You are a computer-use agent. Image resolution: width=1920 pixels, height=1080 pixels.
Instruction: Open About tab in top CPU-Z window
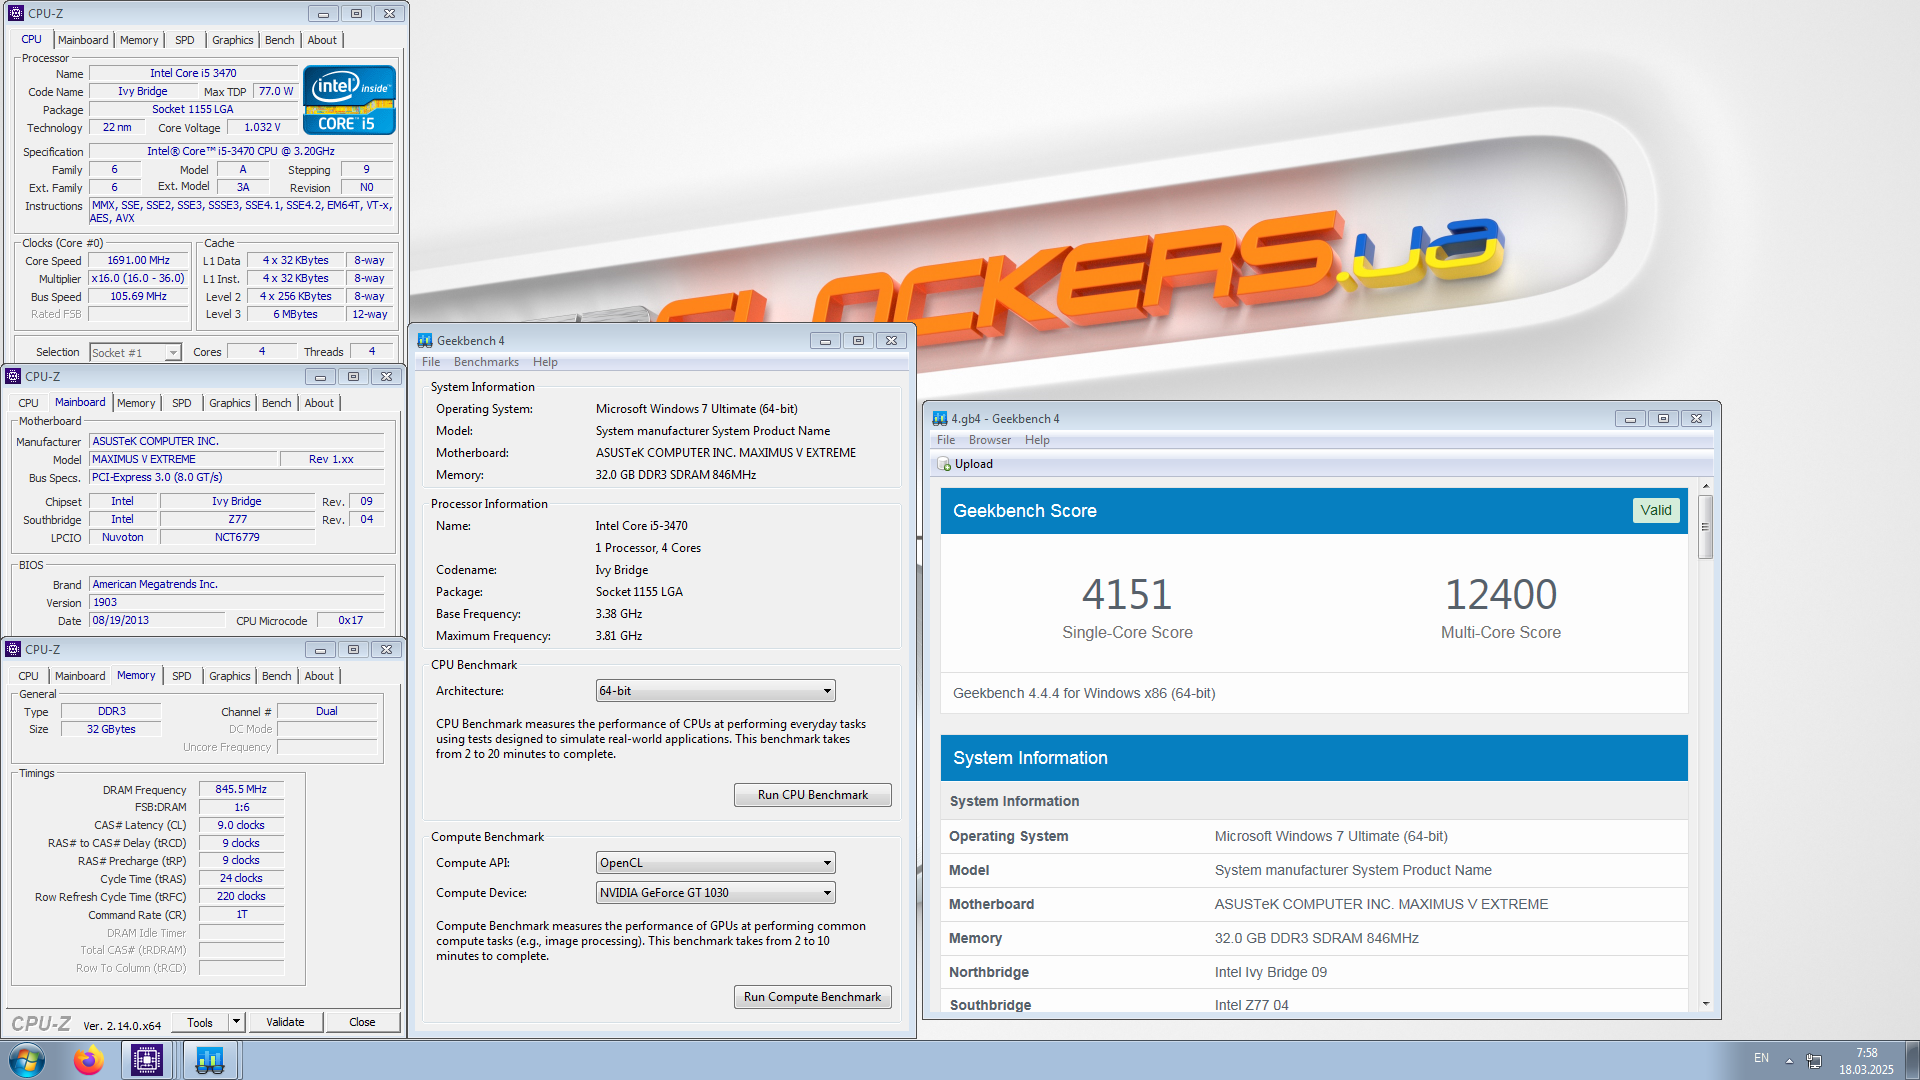(x=322, y=40)
